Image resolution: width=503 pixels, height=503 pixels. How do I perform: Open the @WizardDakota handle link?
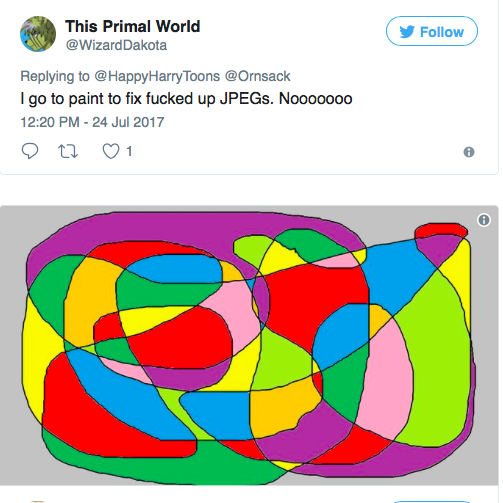(116, 45)
